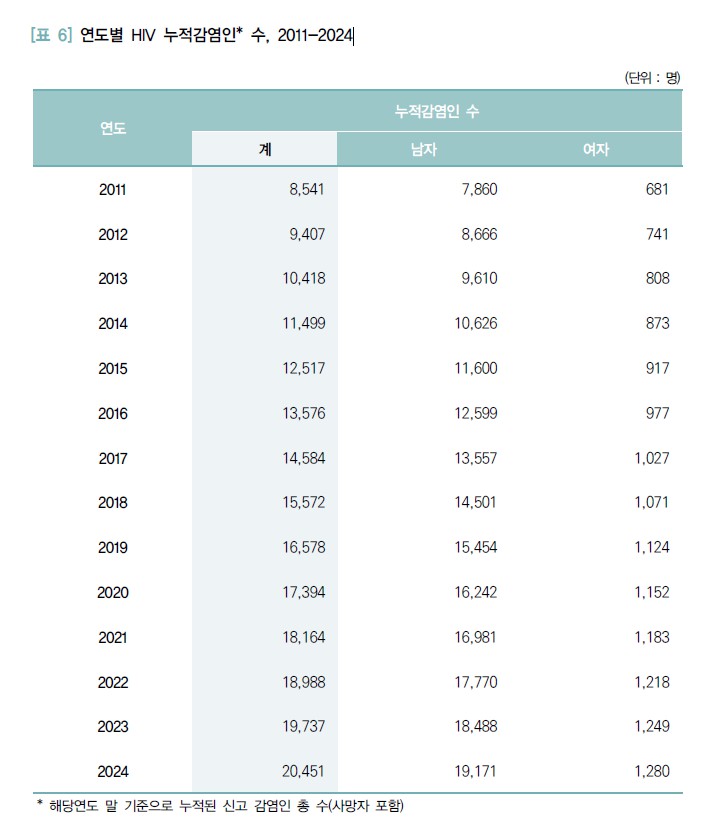This screenshot has height=838, width=714.
Task: Select the 2024 total value 20,451
Action: click(x=302, y=771)
